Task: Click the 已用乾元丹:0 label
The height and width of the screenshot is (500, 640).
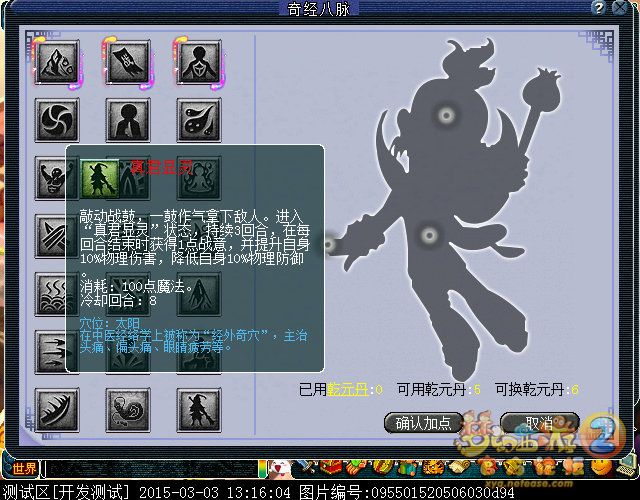Action: click(x=341, y=389)
